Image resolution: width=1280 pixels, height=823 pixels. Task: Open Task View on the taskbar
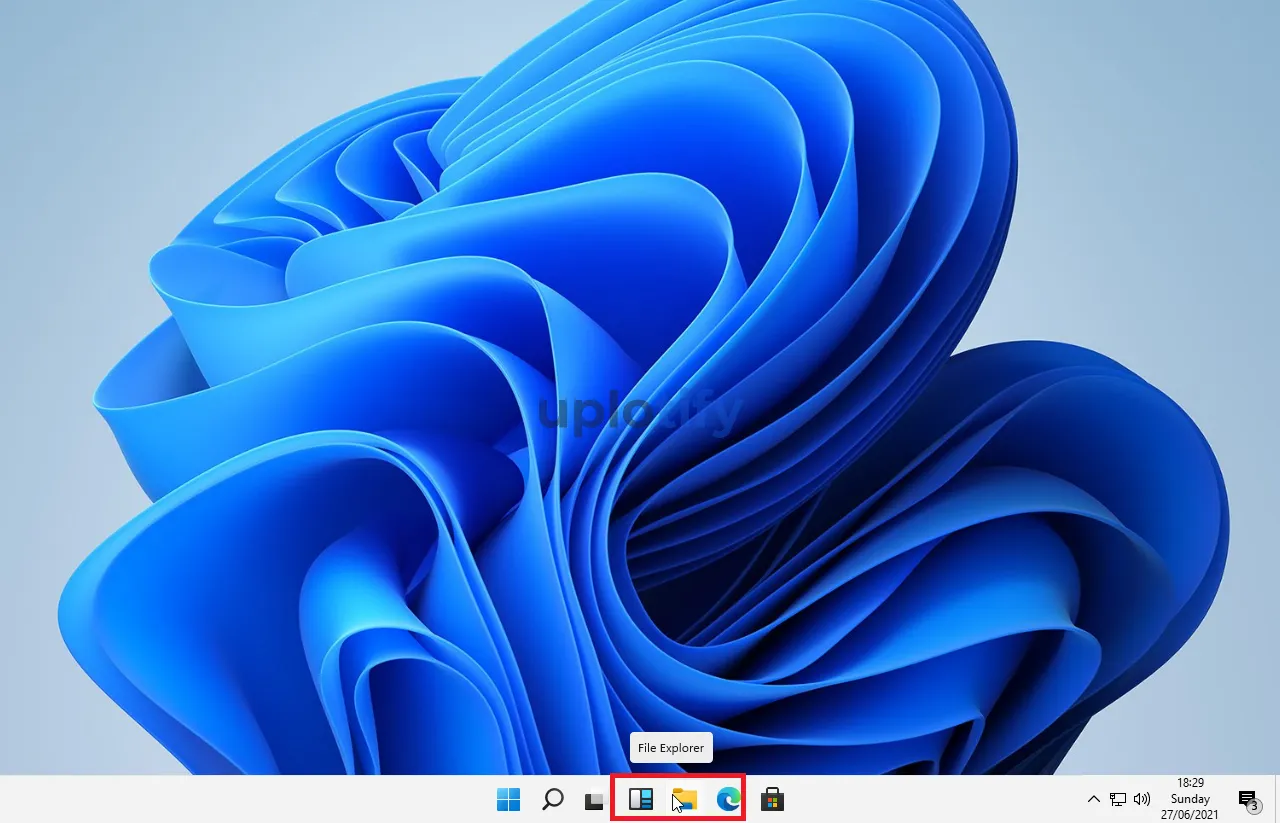[x=595, y=801]
